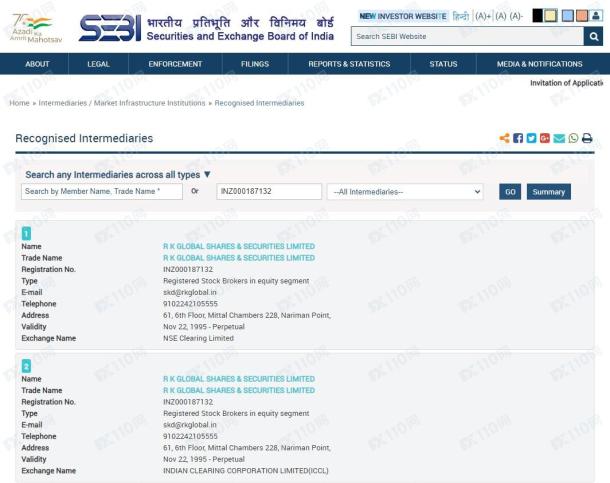Share page on Facebook

click(518, 138)
